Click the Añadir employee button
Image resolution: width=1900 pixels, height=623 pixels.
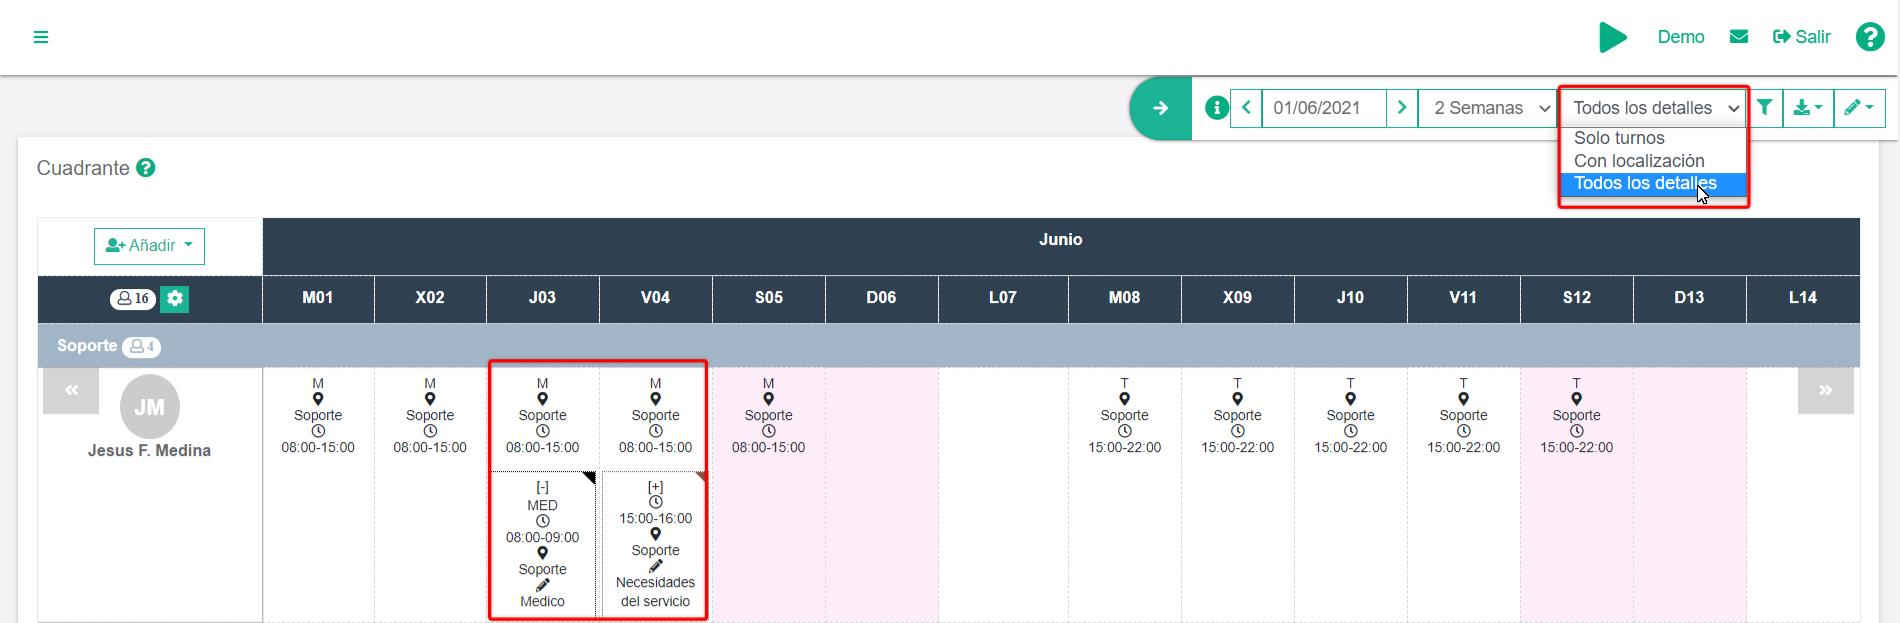coord(149,246)
